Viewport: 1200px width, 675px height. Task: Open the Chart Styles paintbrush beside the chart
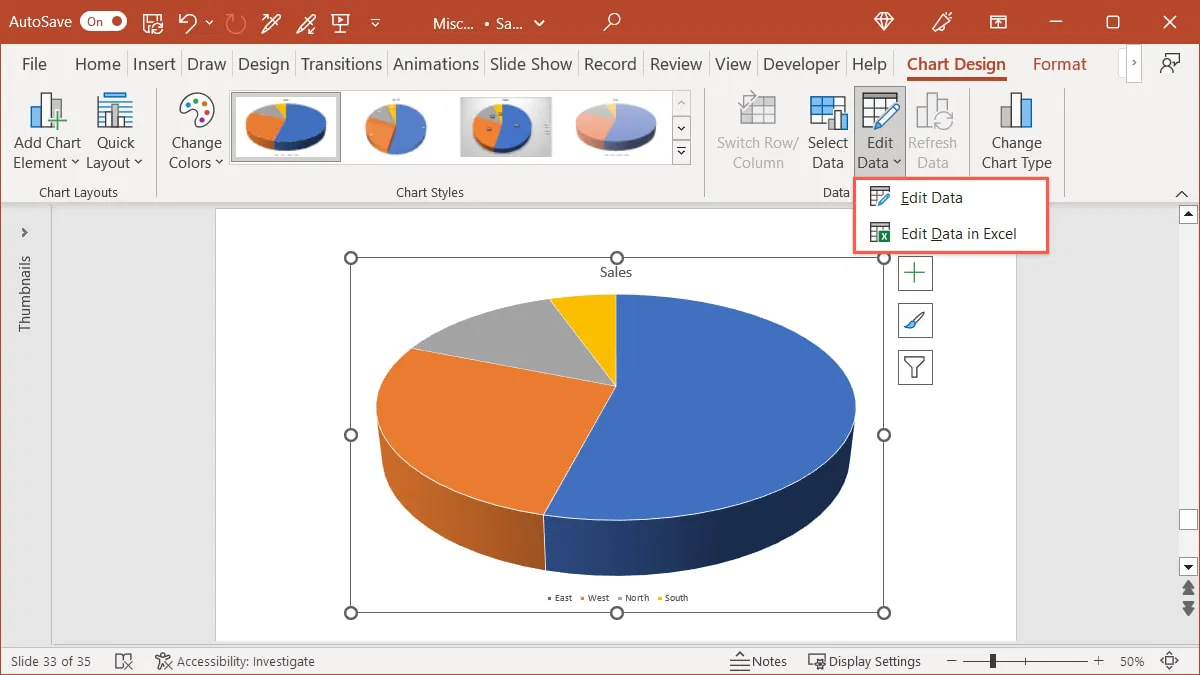(915, 320)
